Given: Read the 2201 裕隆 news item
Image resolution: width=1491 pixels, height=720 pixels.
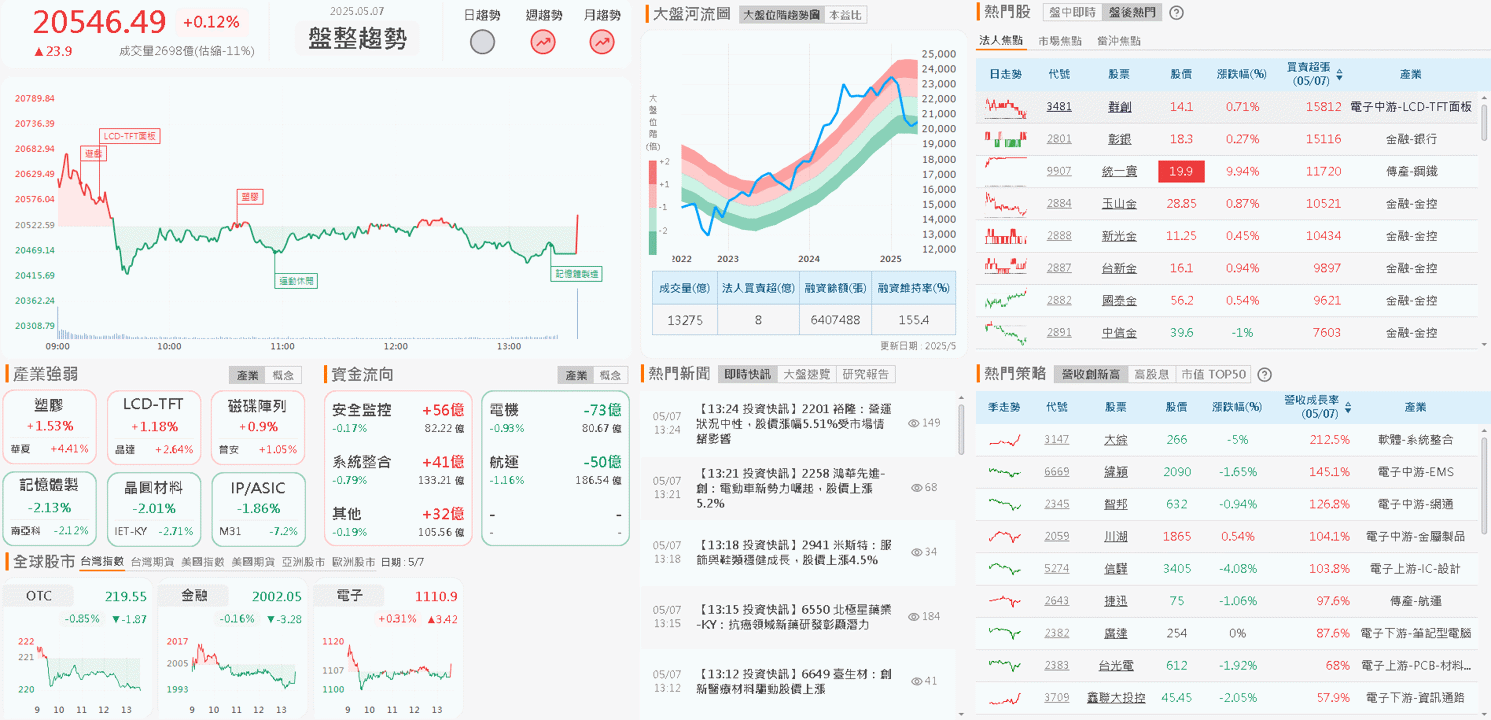Looking at the screenshot, I should 795,423.
